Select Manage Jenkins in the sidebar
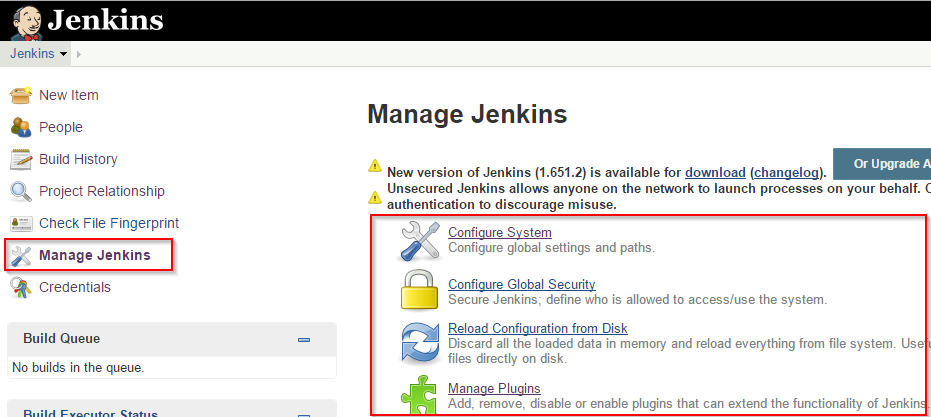 tap(95, 255)
